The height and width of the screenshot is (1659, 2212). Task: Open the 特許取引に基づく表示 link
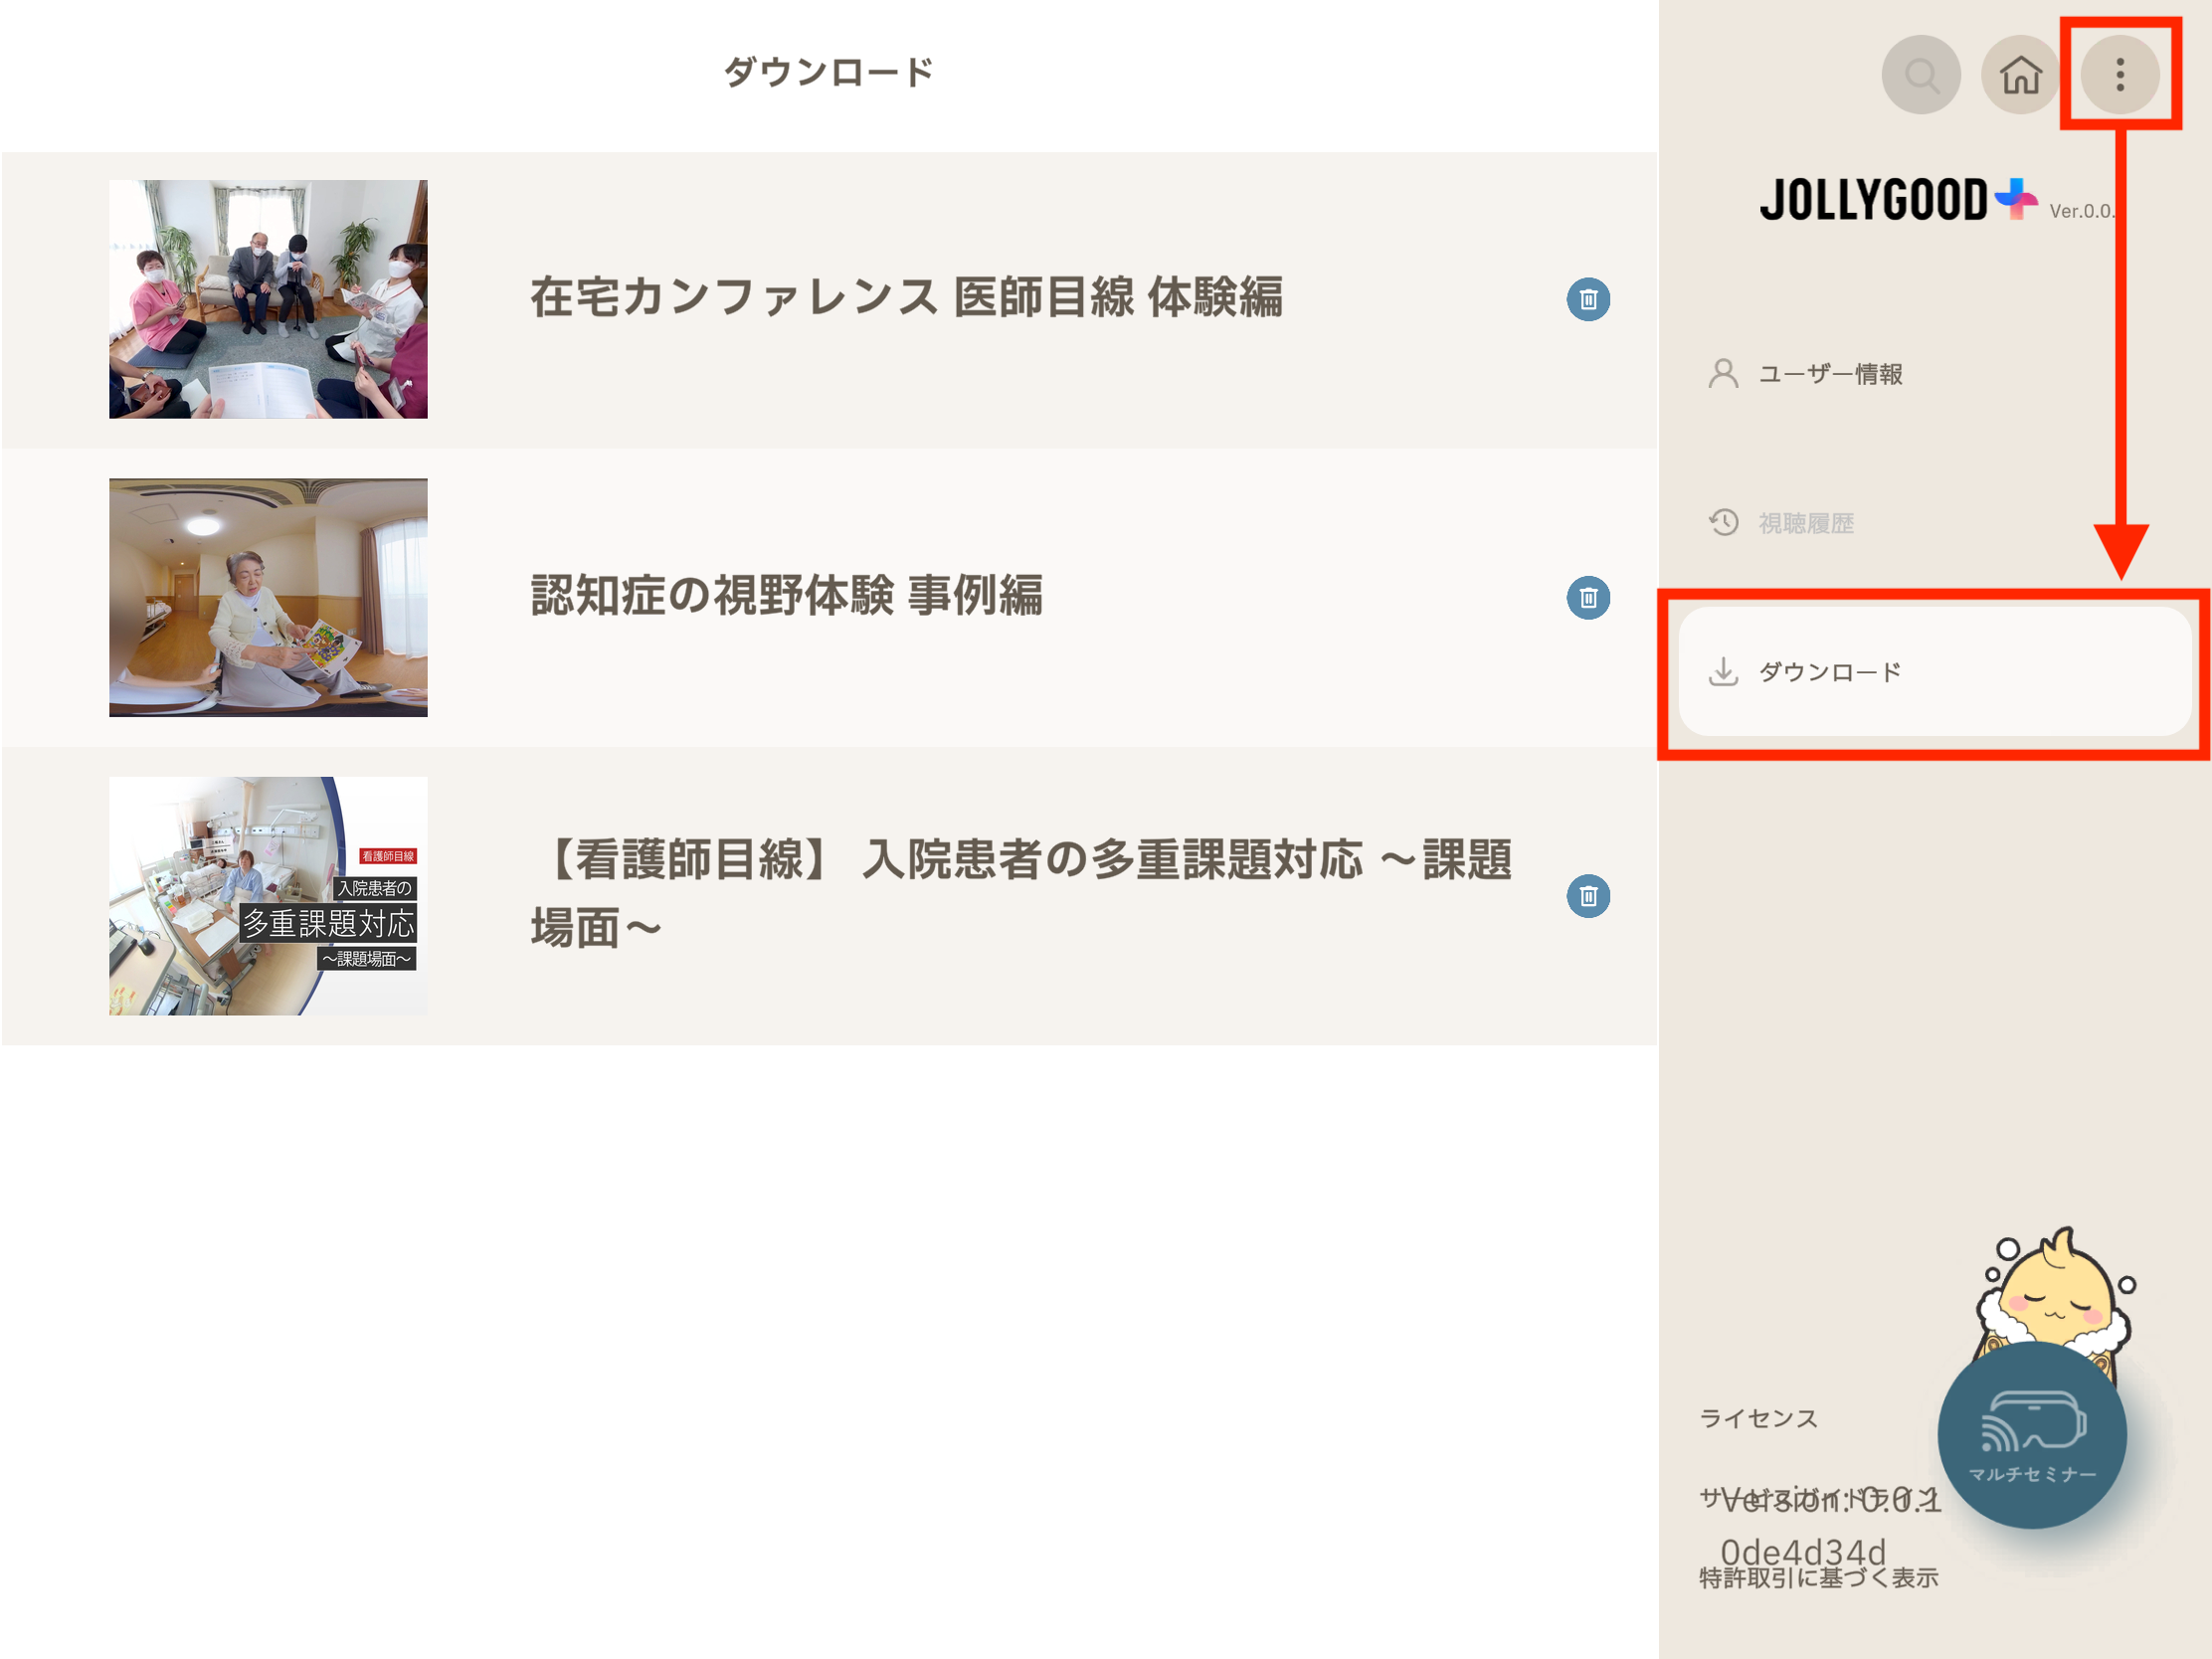tap(1818, 1578)
